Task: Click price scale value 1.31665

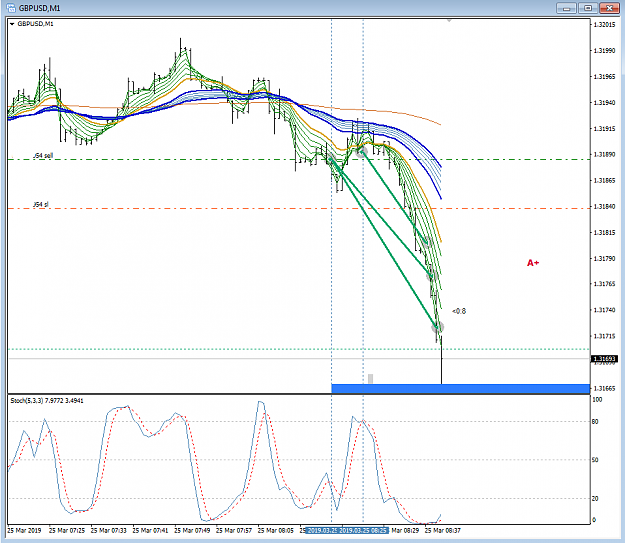Action: click(604, 388)
